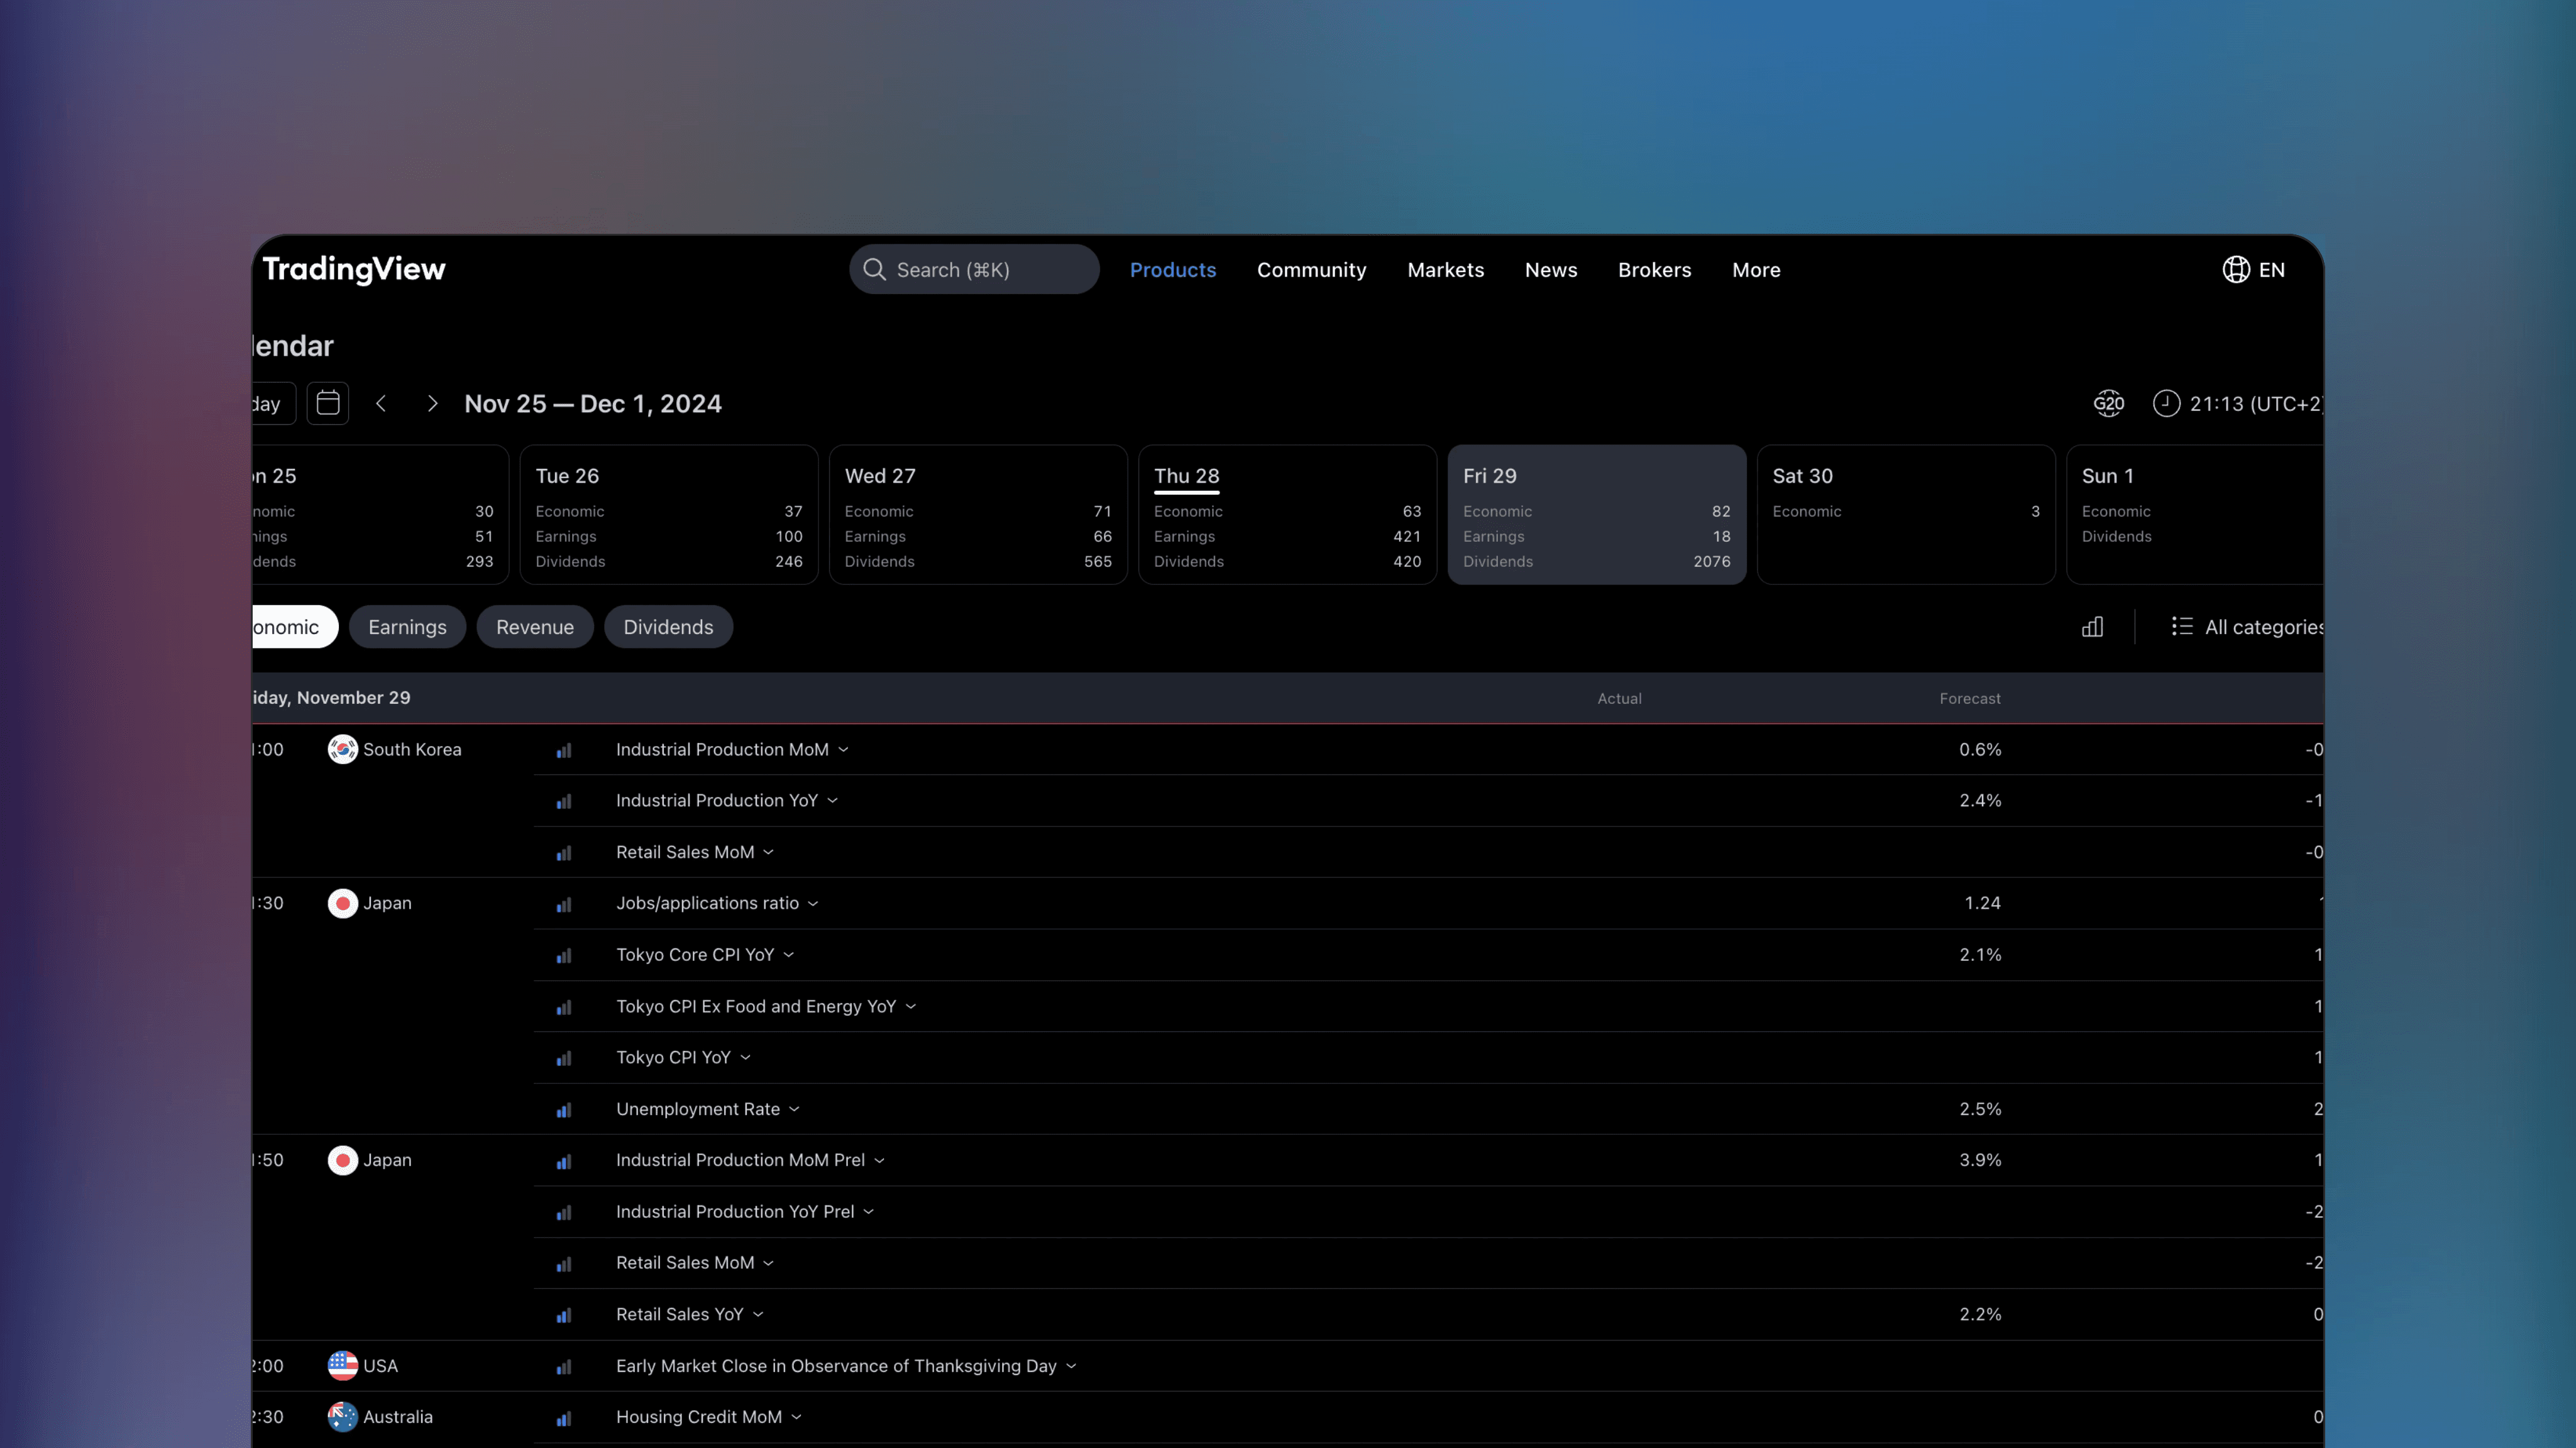Open the Products menu

tap(1173, 269)
